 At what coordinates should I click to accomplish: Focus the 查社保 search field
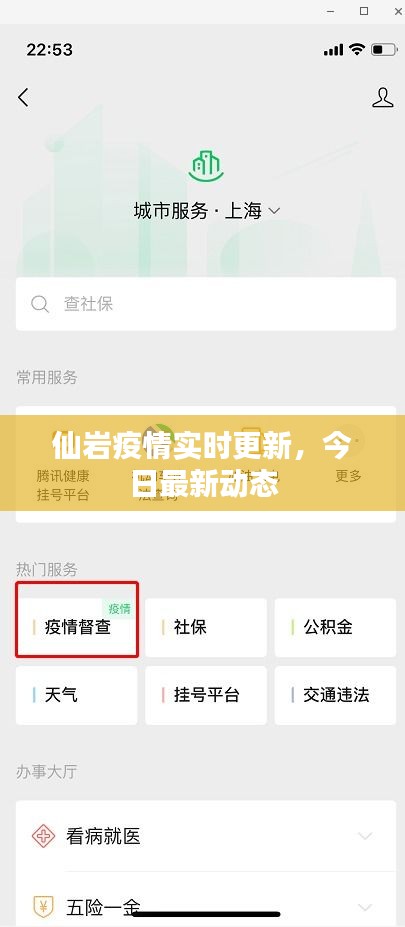pos(206,304)
